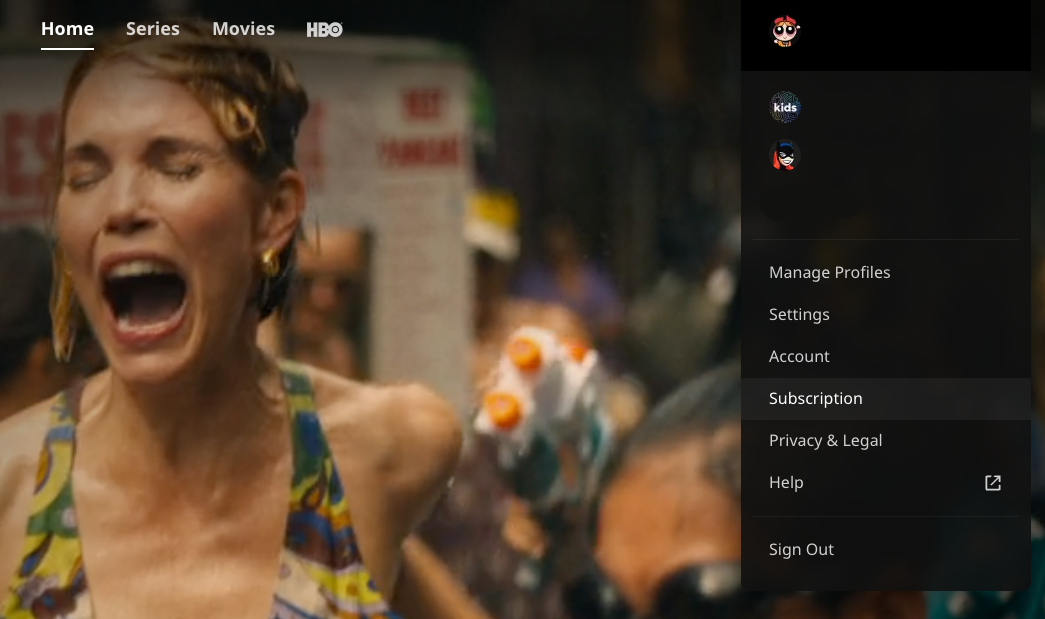
Task: Switch to the kids profile avatar
Action: (786, 107)
